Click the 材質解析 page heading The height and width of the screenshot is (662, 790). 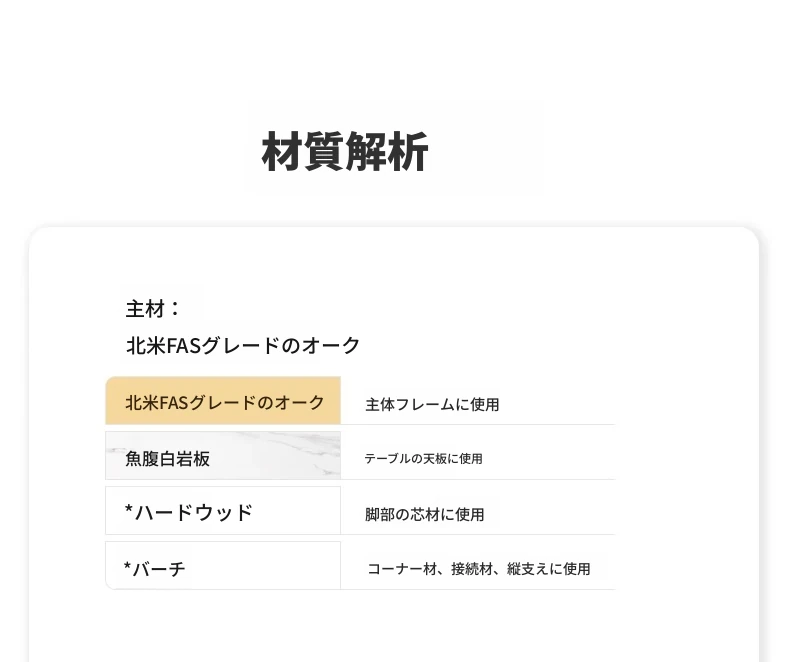click(345, 152)
